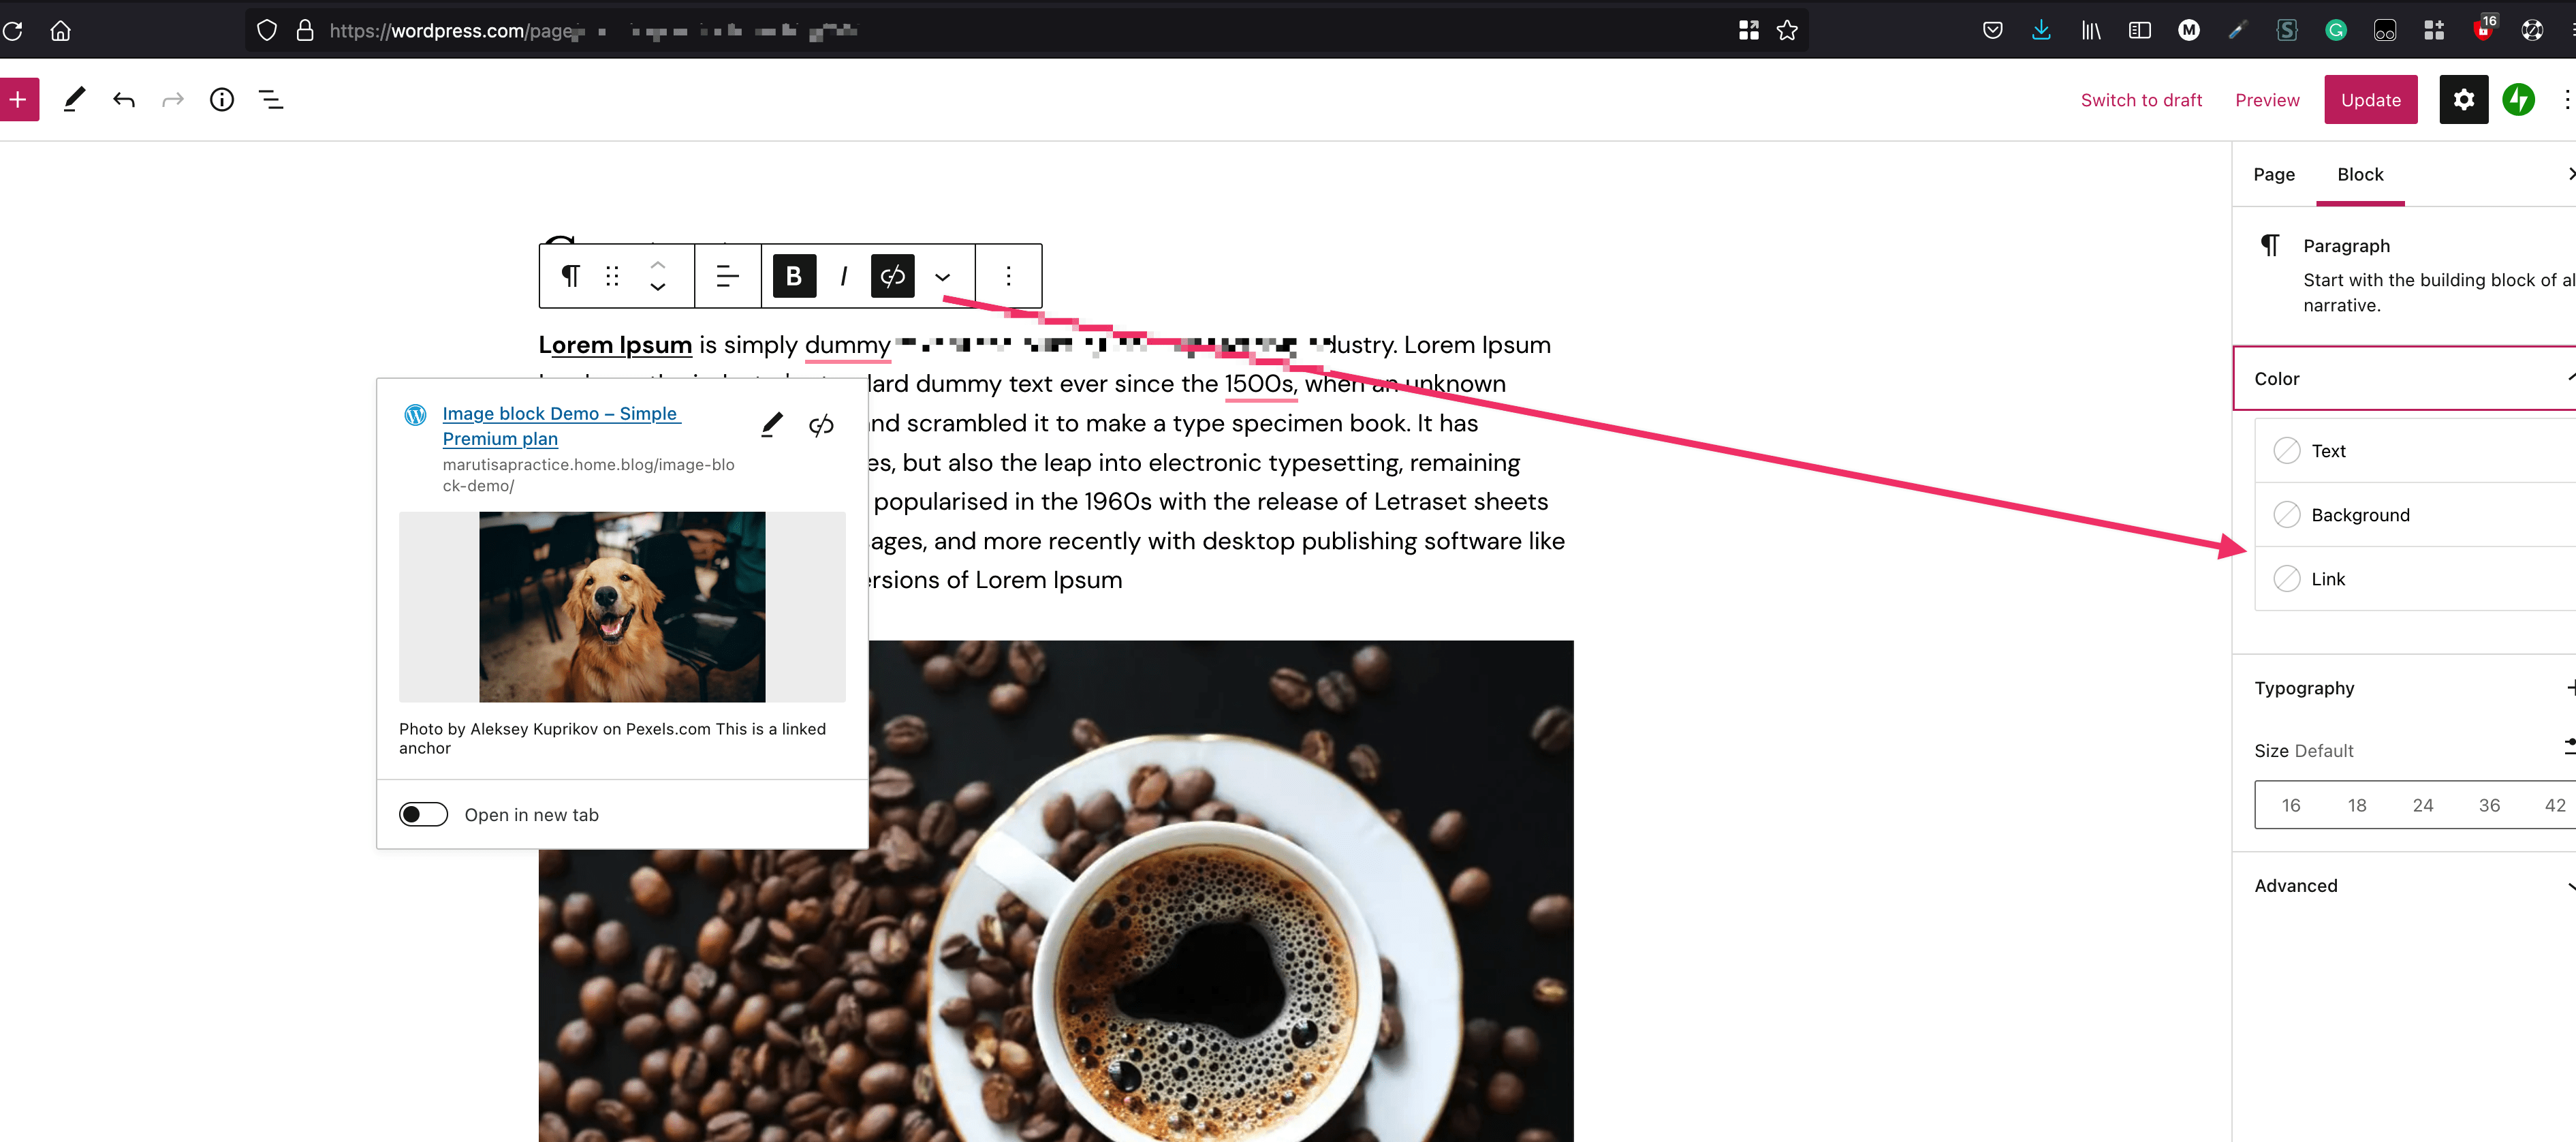The image size is (2576, 1142).
Task: Open Image block Demo – Simple Premium plan link
Action: click(561, 425)
